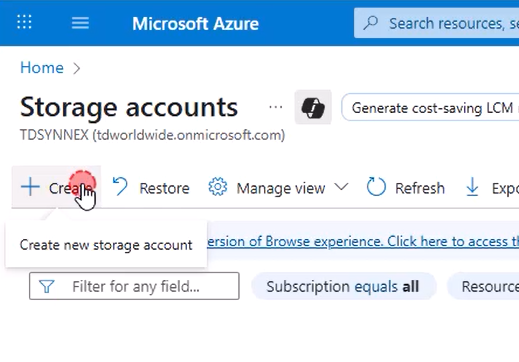The image size is (519, 362).
Task: Click Generate cost-saving LCM suggestion
Action: click(430, 108)
